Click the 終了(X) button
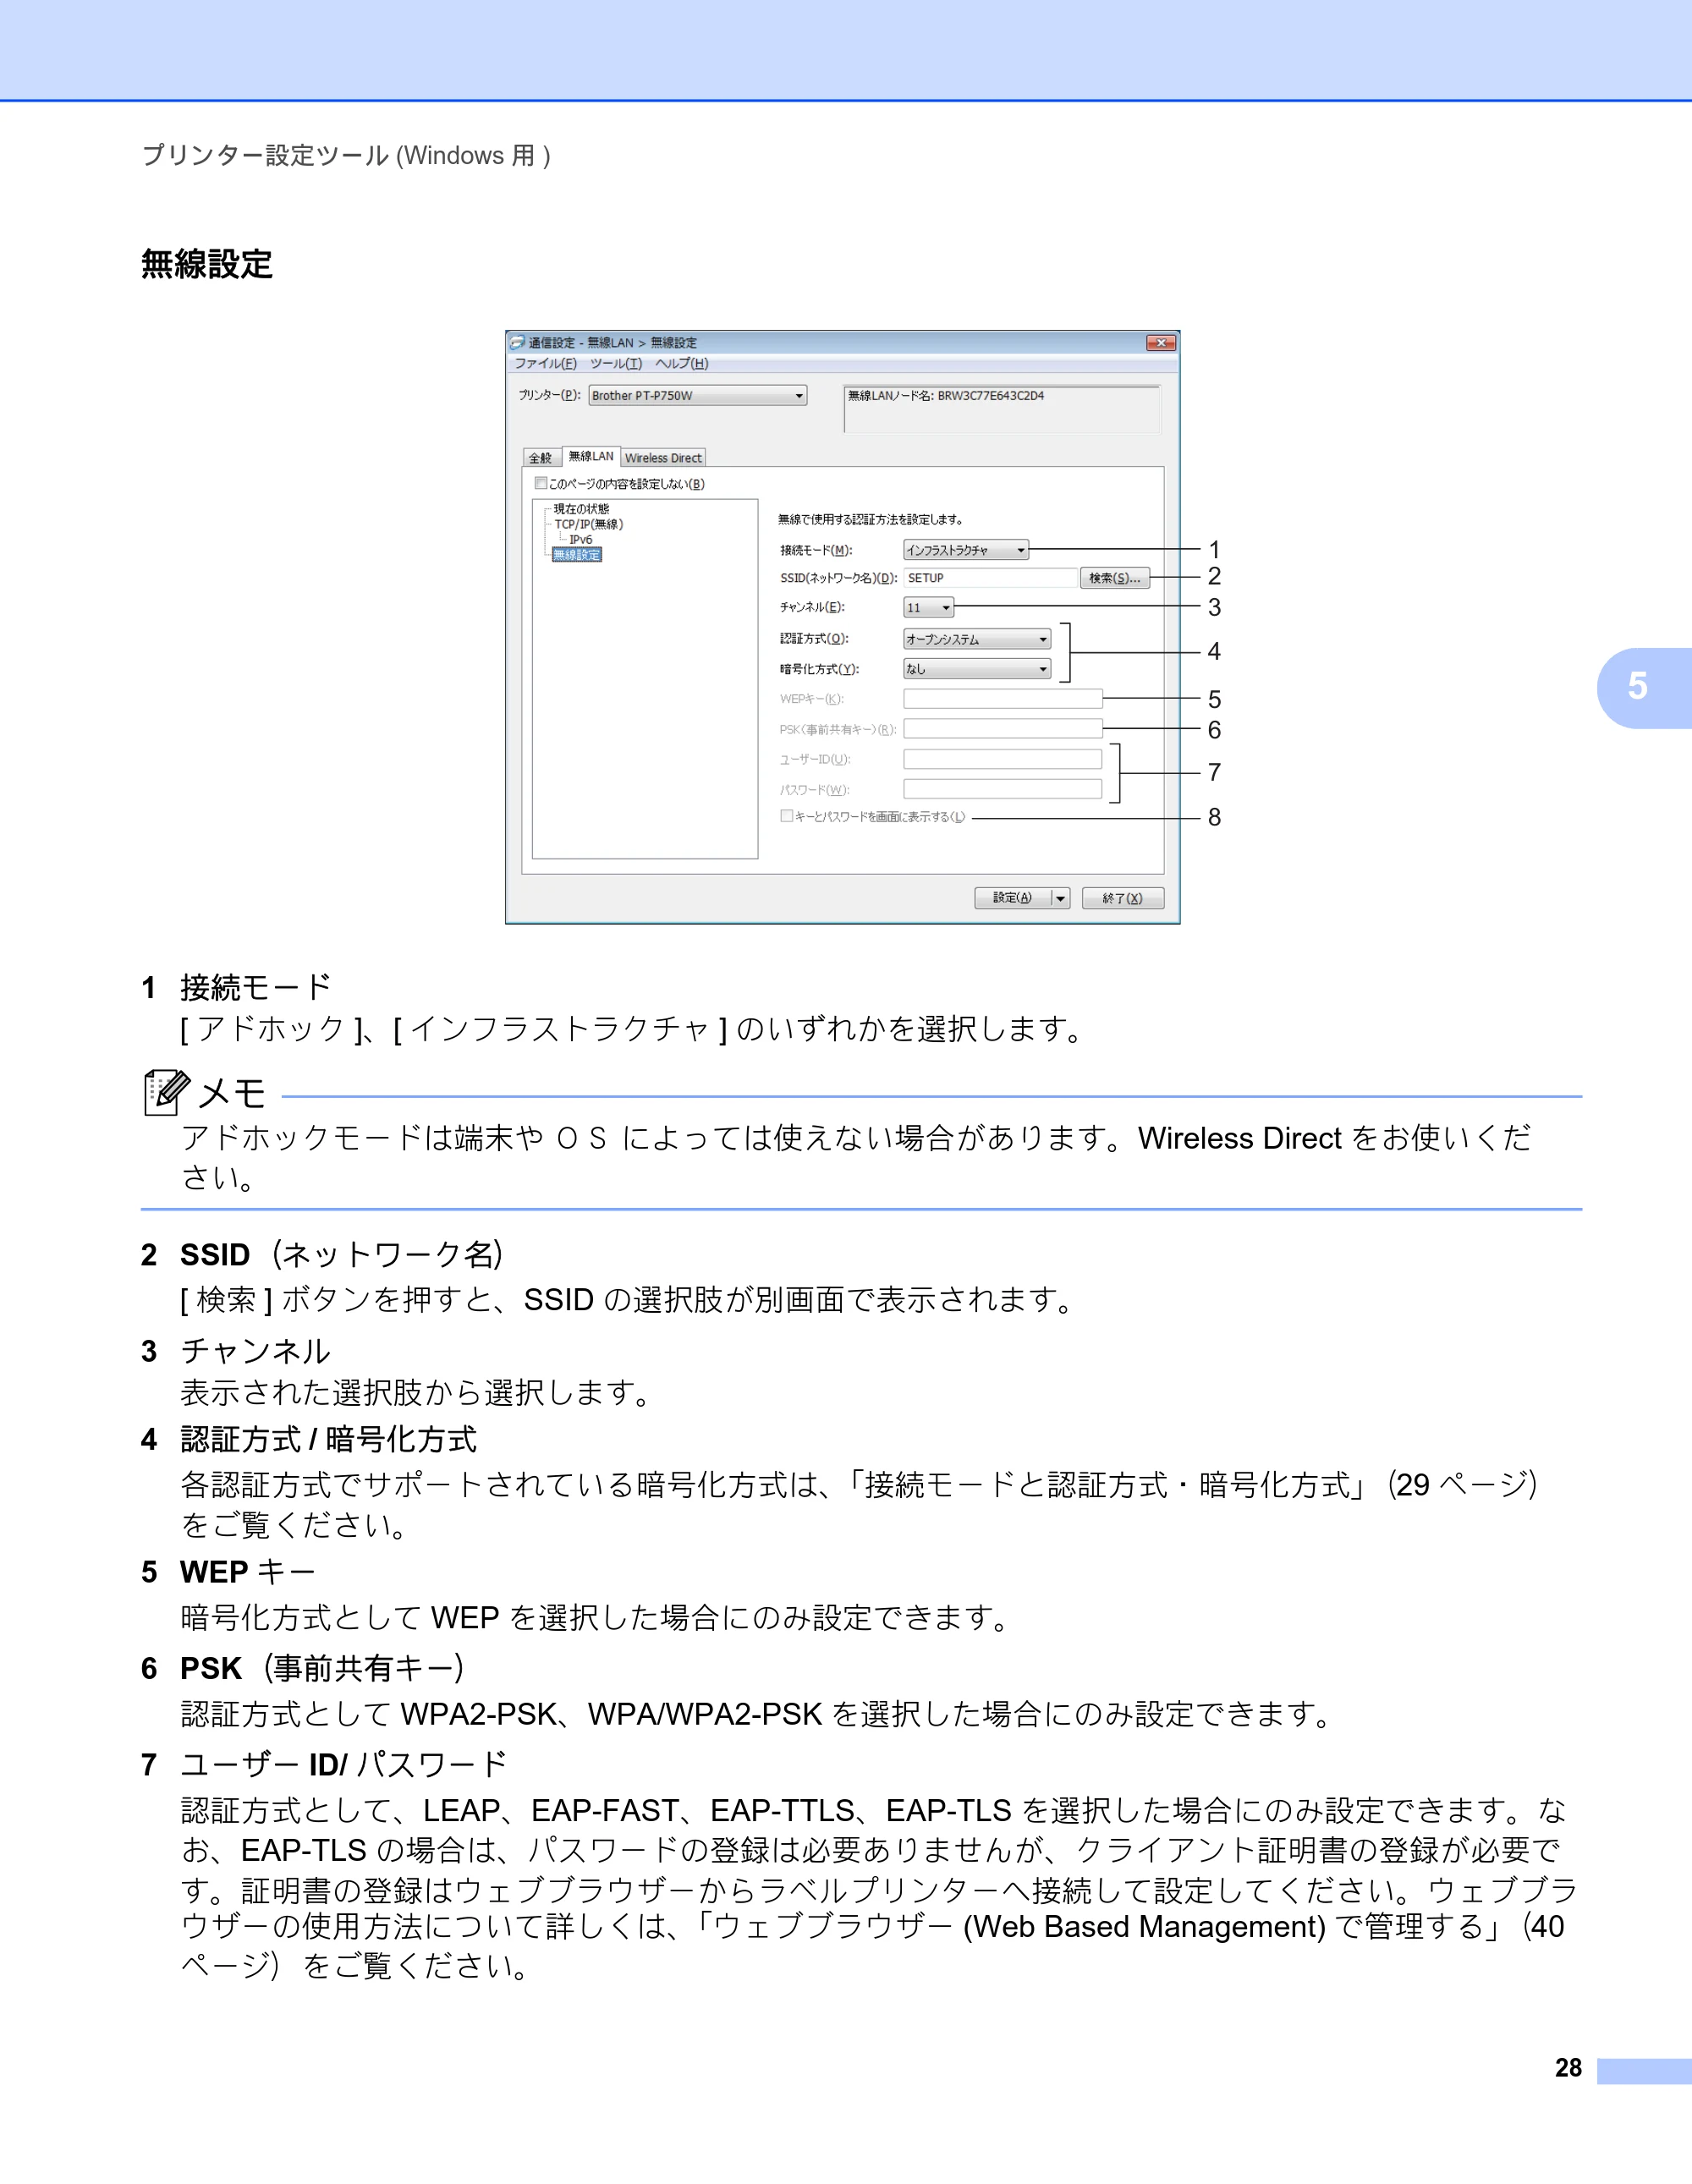 click(x=1123, y=898)
